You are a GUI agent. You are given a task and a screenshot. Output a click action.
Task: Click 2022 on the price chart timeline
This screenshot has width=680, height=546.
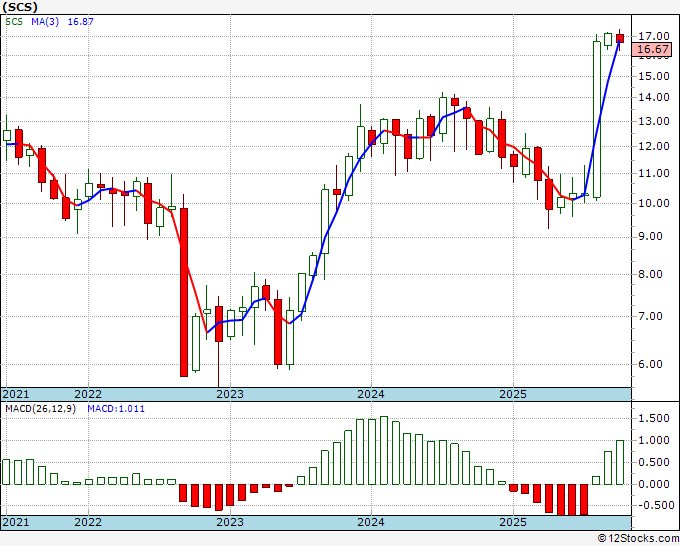point(88,394)
